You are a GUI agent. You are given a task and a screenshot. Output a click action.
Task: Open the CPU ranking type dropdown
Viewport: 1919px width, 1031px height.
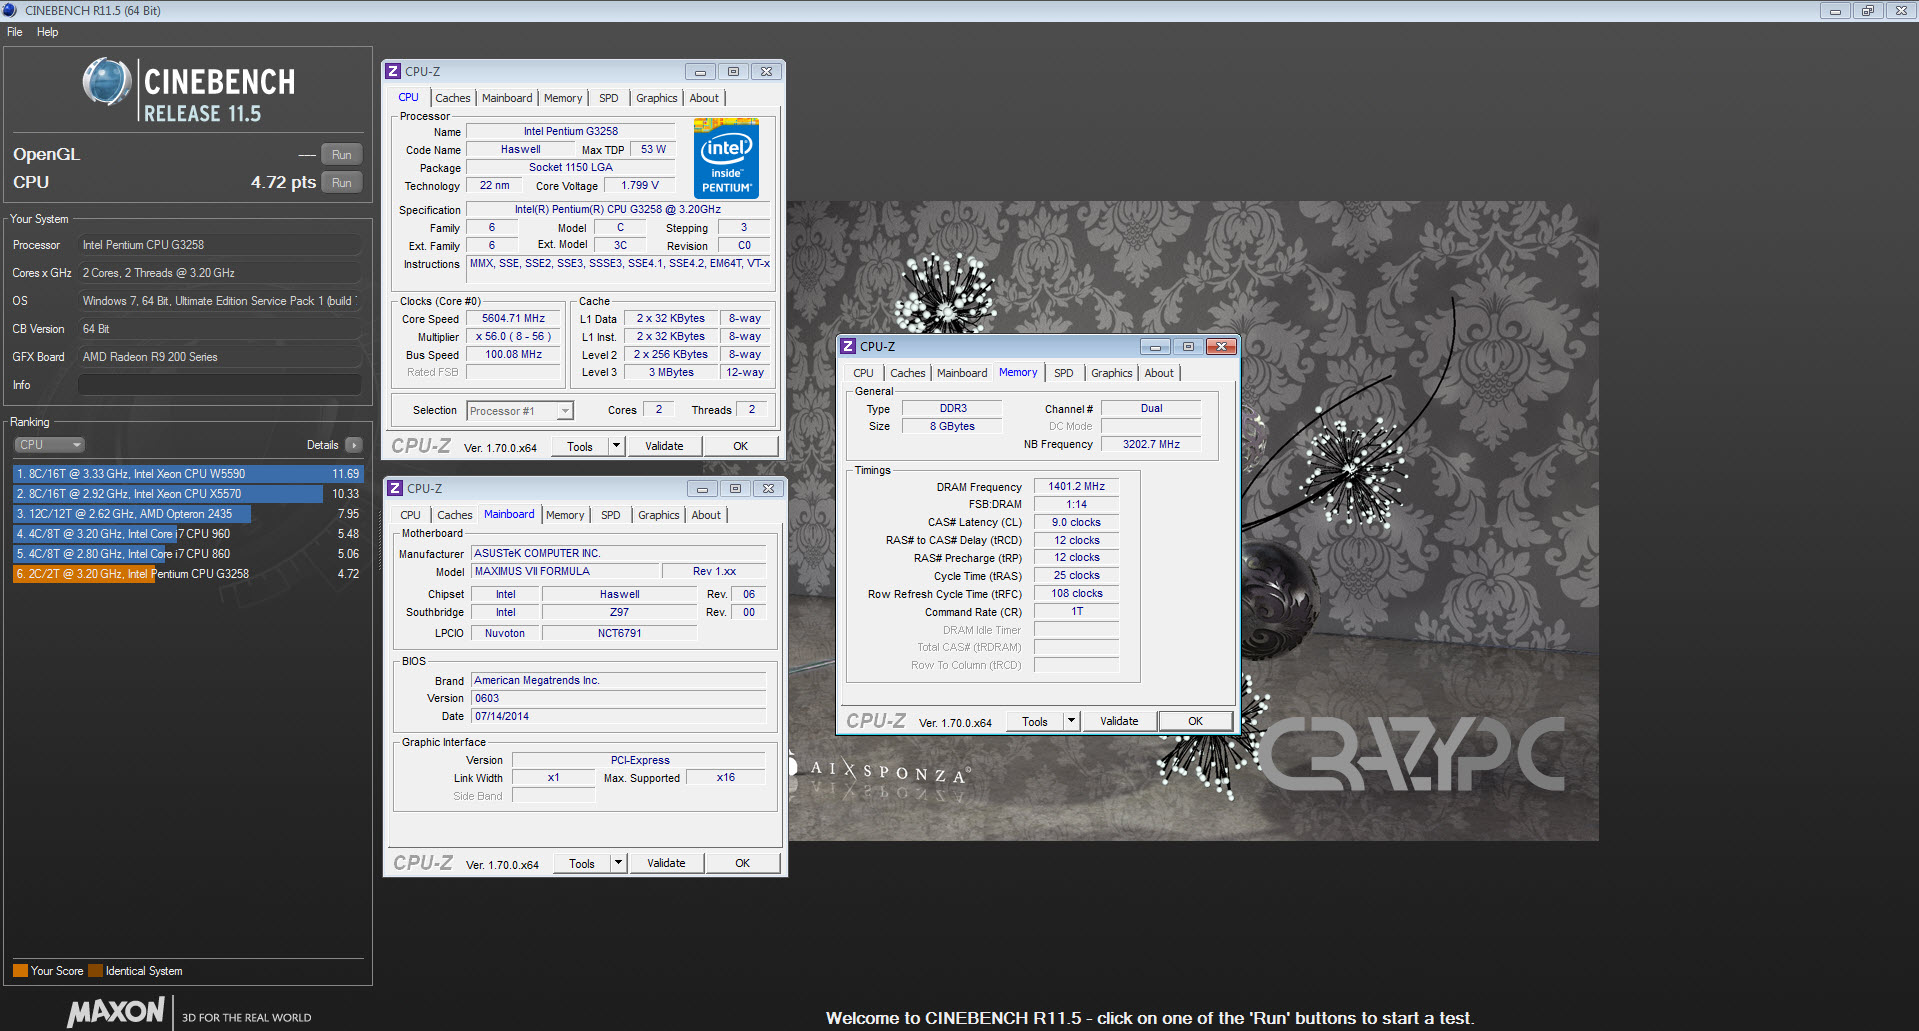click(48, 445)
